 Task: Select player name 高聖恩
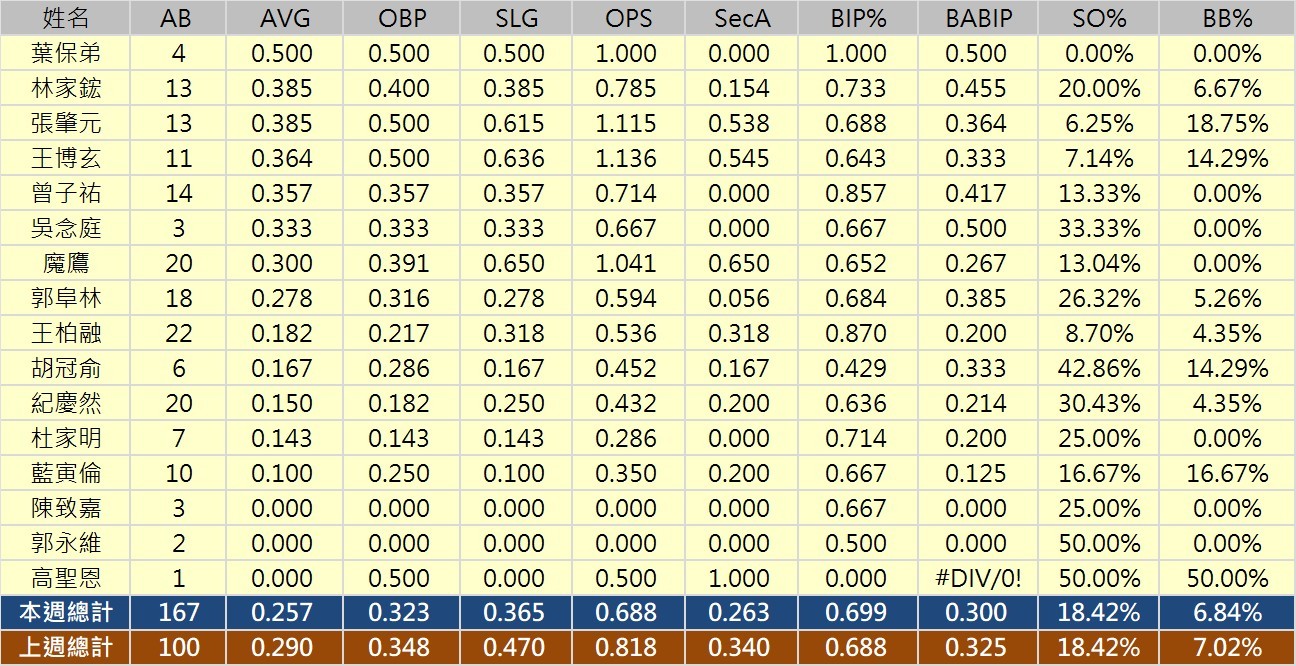66,578
